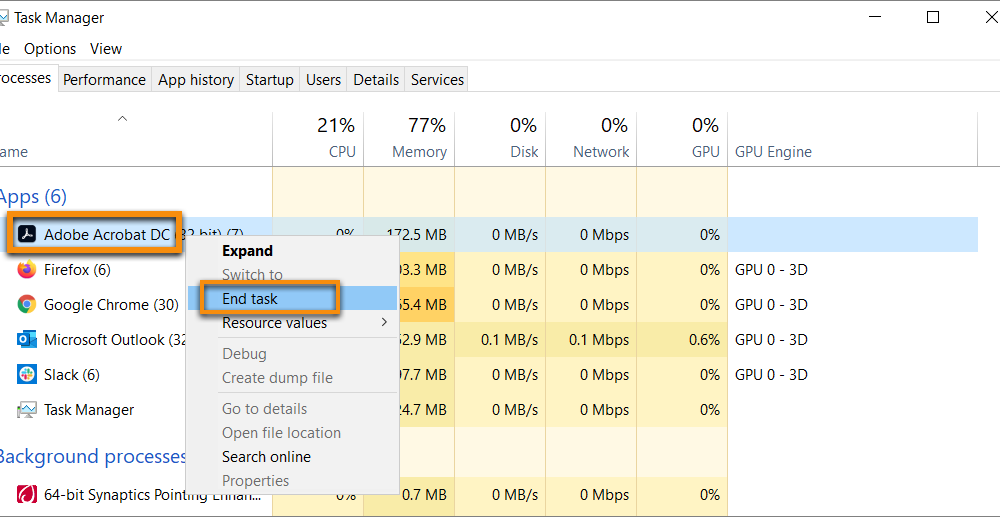This screenshot has height=517, width=1000.
Task: Click the Synaptics Pointing process icon
Action: [27, 494]
